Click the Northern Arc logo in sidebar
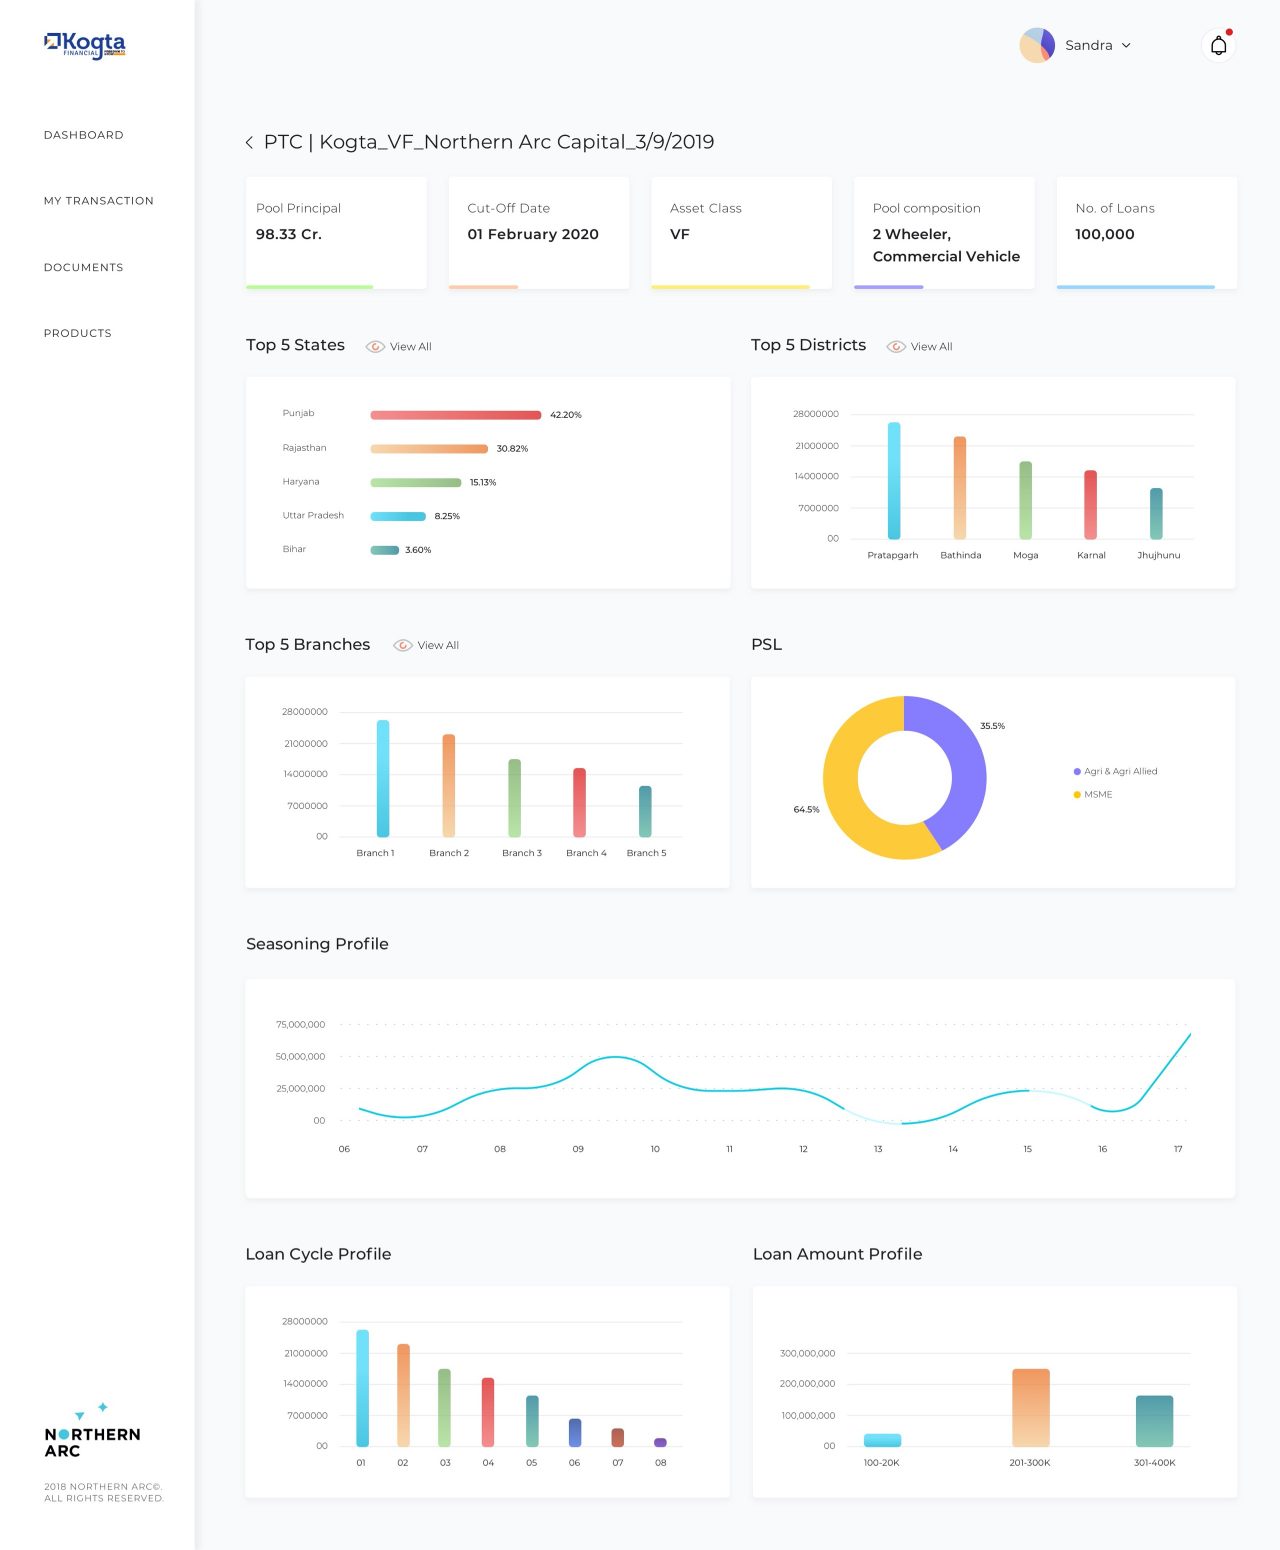1280x1550 pixels. (x=92, y=1431)
